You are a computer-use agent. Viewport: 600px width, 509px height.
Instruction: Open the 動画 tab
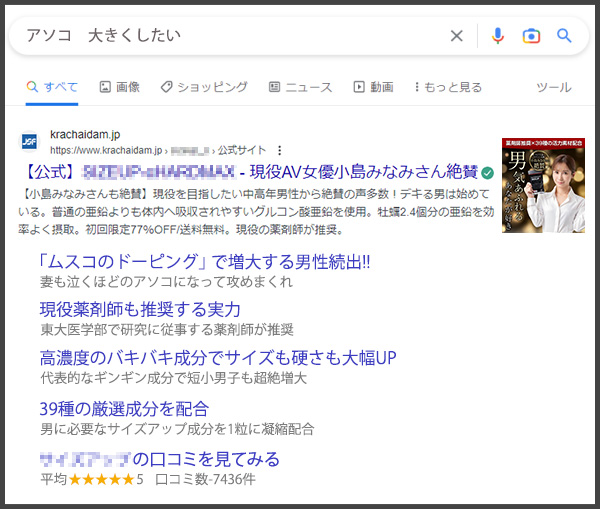pyautogui.click(x=373, y=87)
